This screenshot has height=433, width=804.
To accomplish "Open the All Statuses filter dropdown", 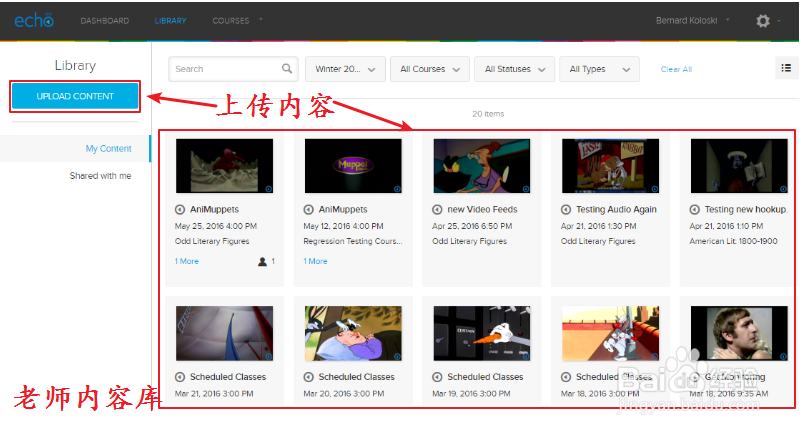I will [x=514, y=69].
